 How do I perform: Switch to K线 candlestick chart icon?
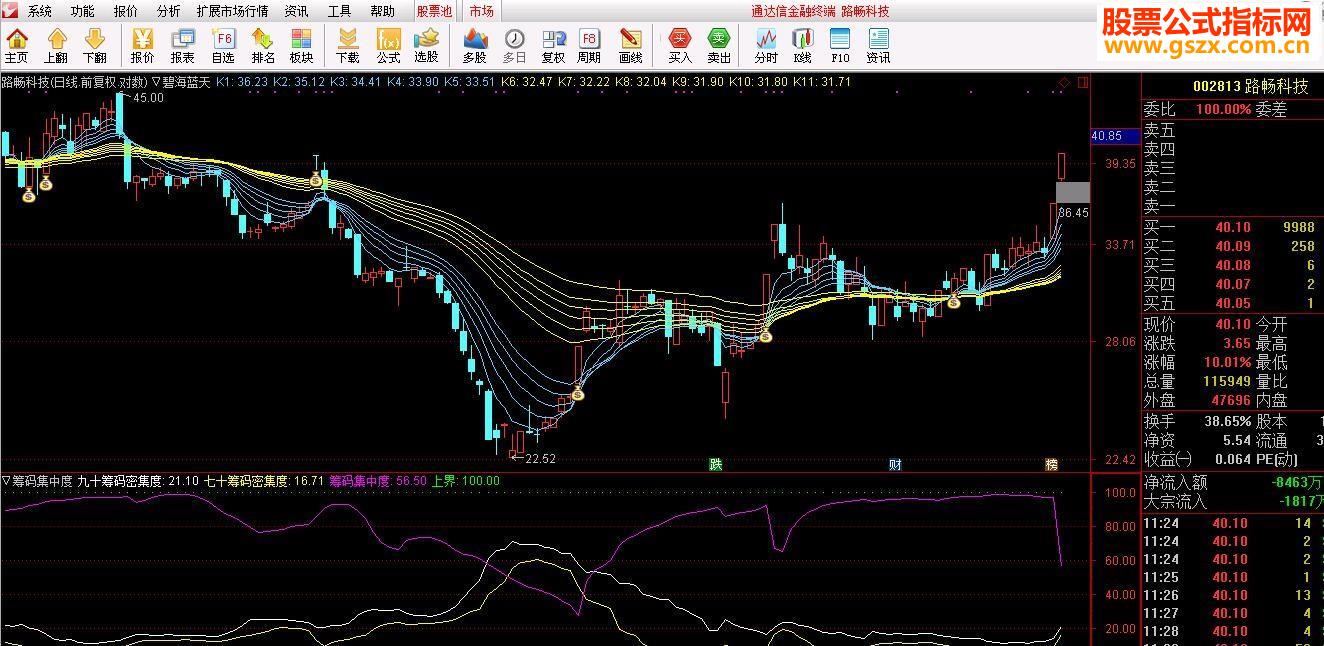(x=802, y=47)
